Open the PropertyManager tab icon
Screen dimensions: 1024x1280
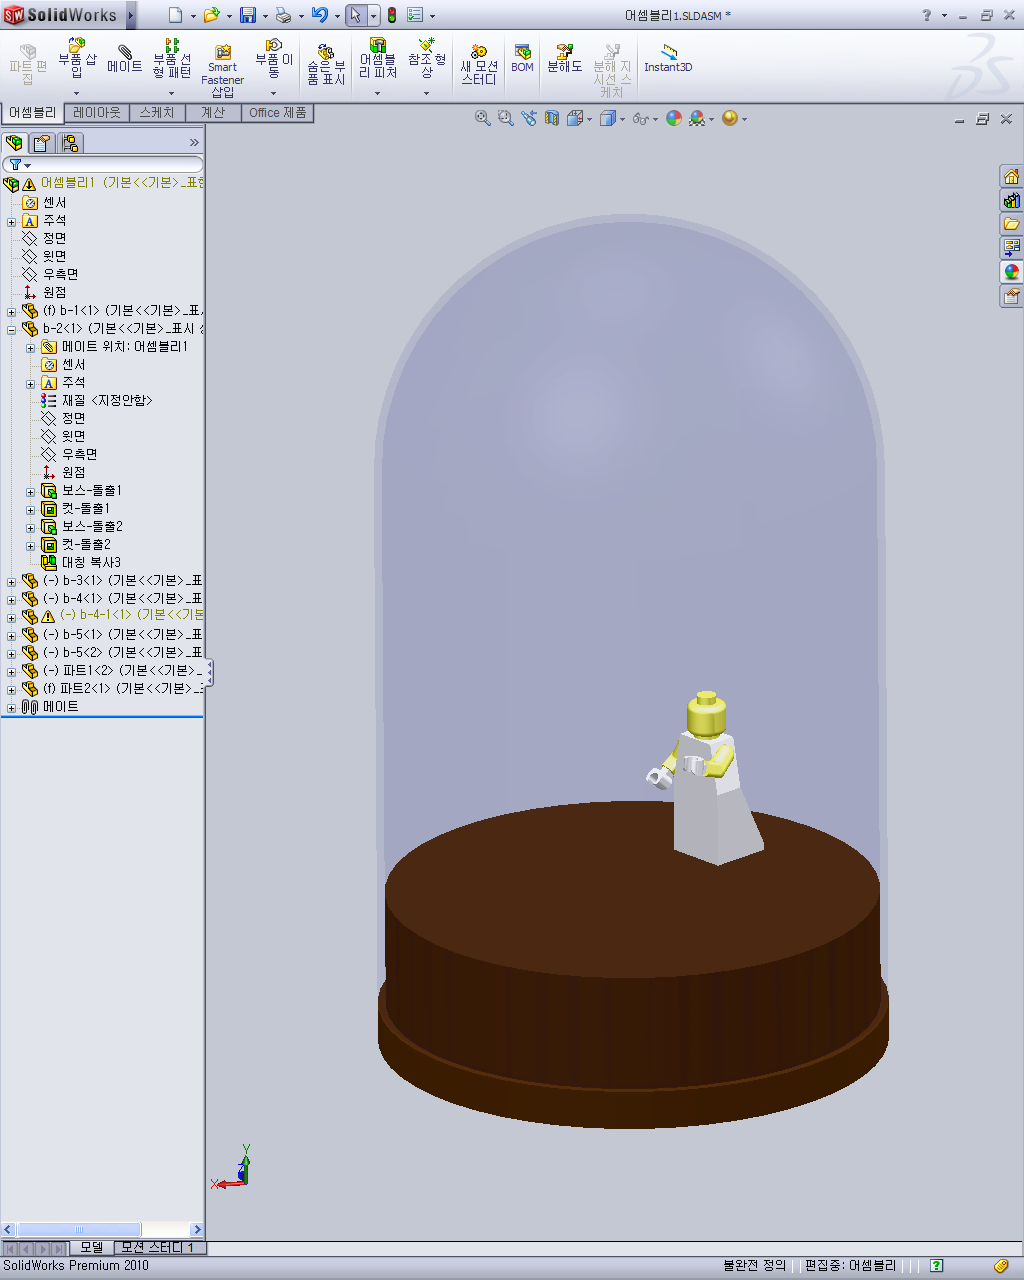(42, 143)
